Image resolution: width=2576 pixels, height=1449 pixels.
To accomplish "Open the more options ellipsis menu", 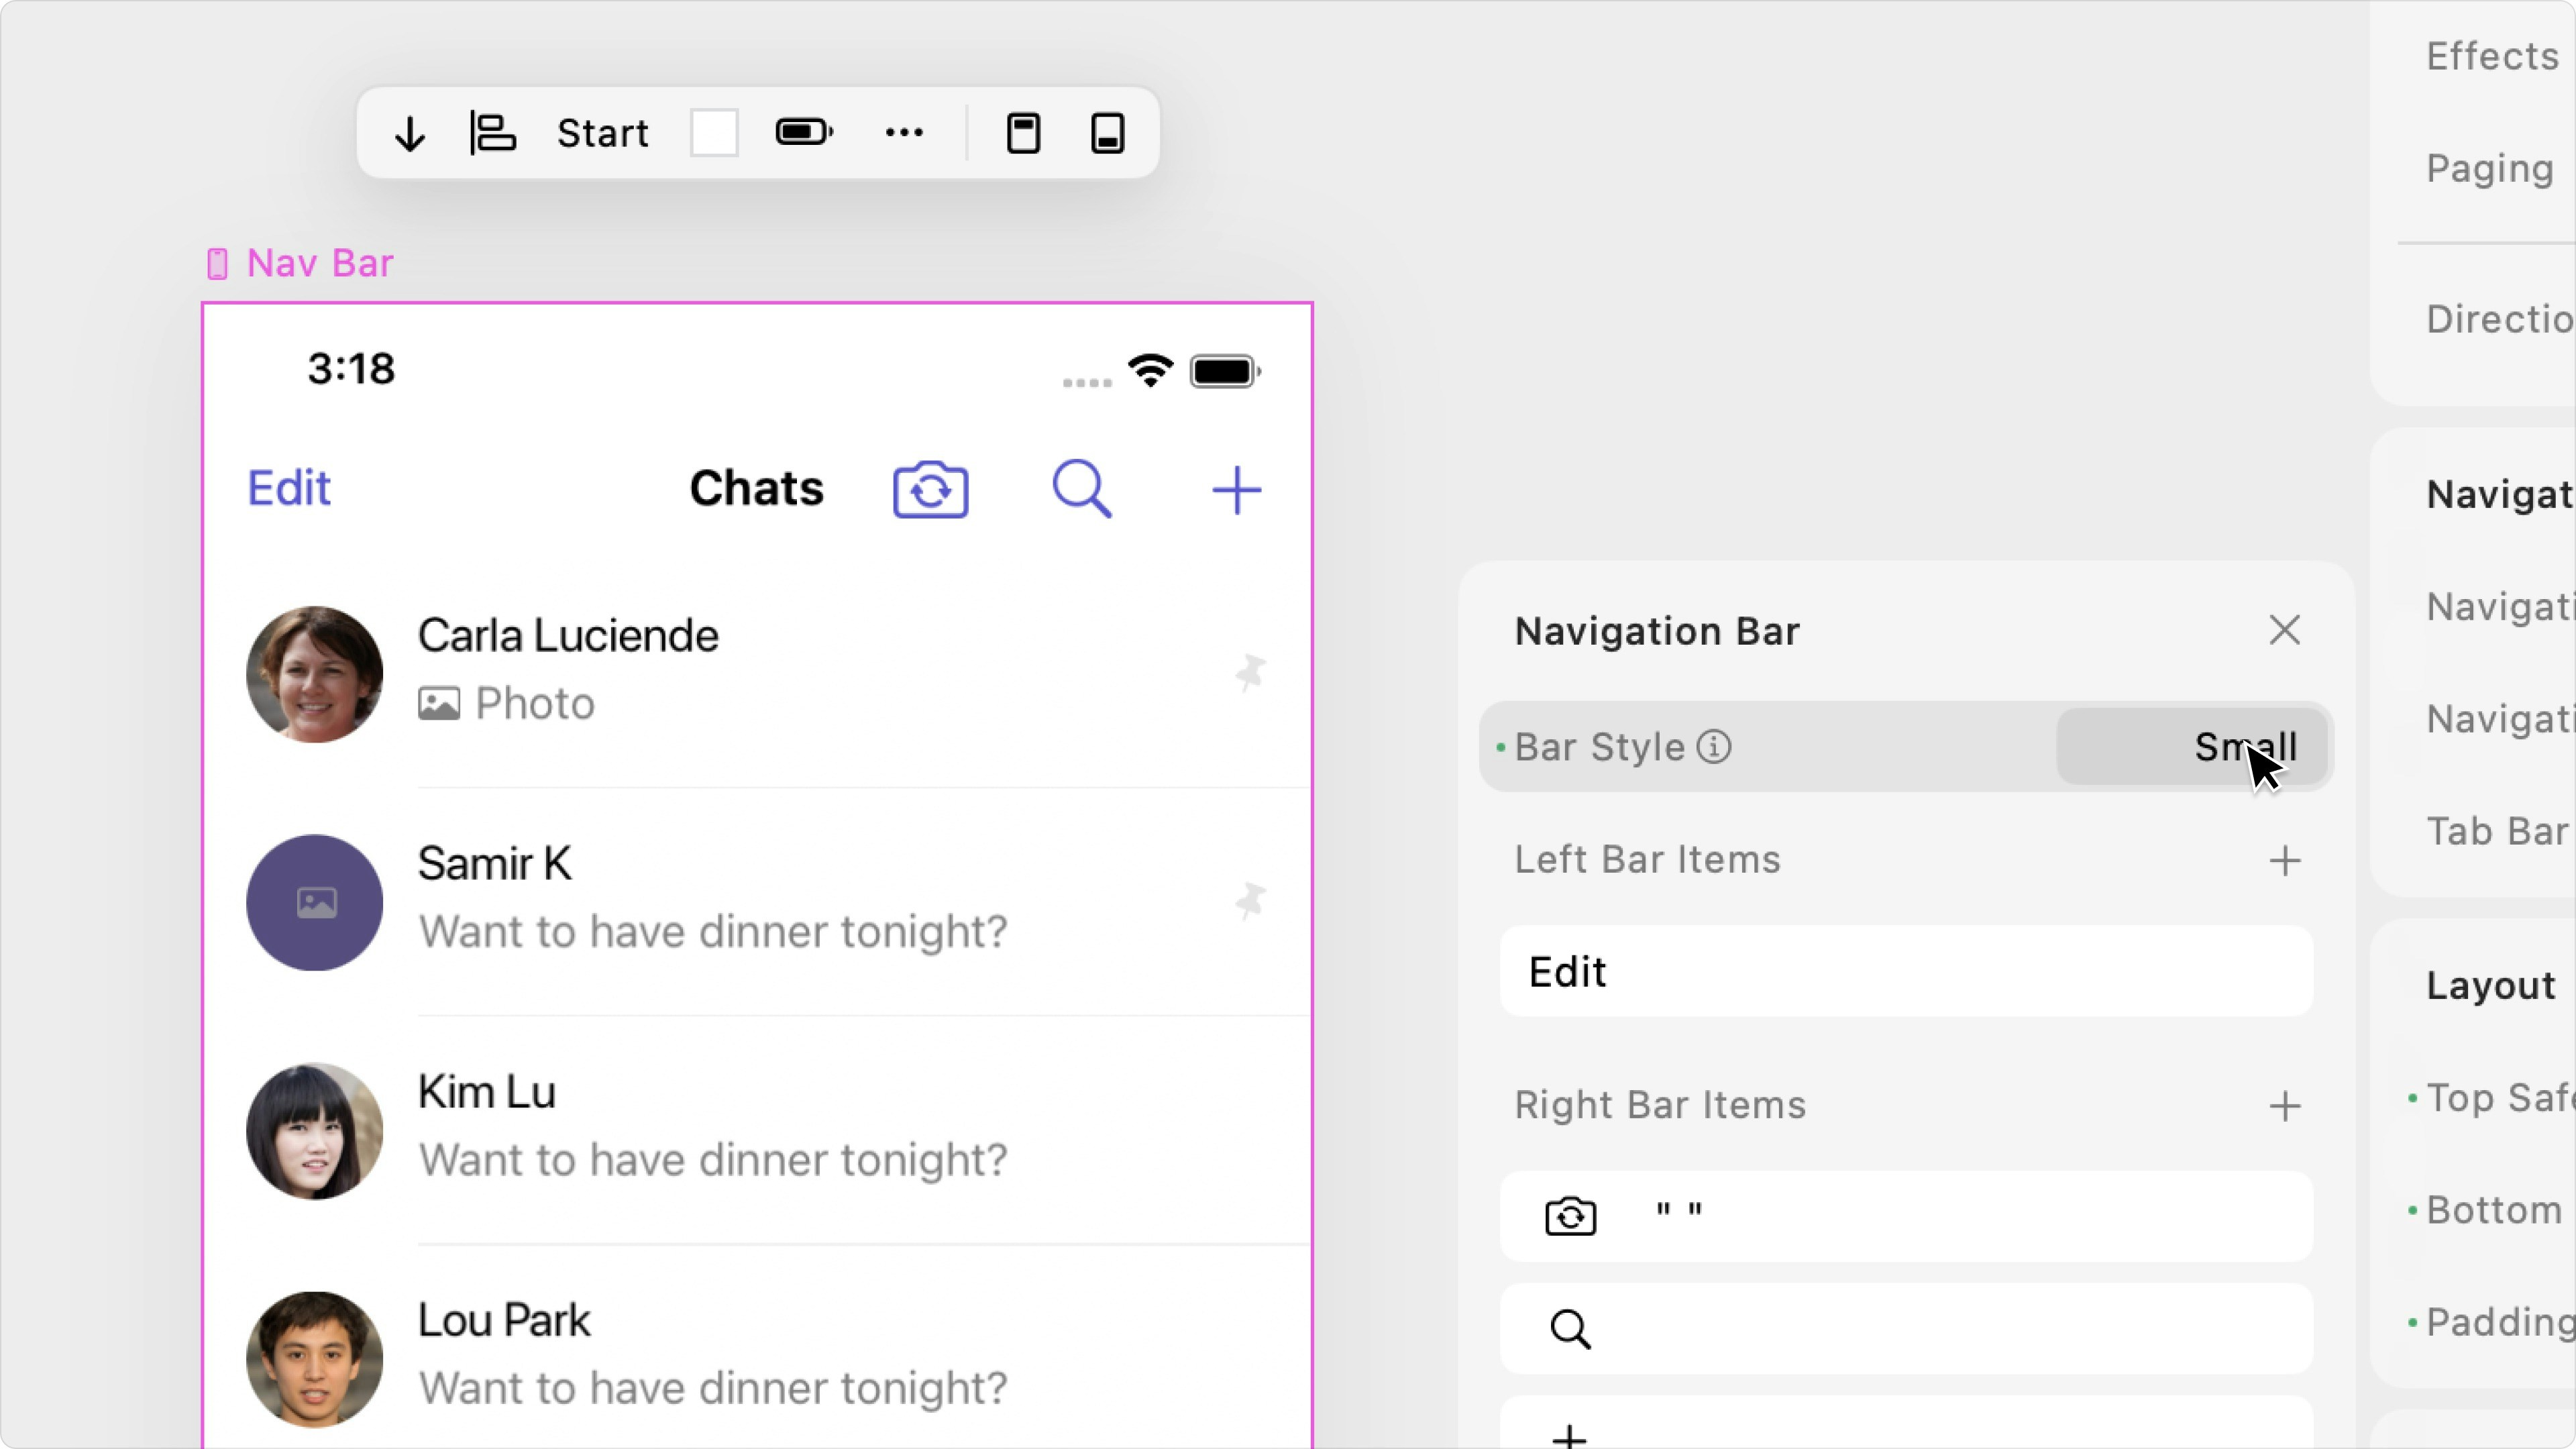I will pyautogui.click(x=904, y=133).
